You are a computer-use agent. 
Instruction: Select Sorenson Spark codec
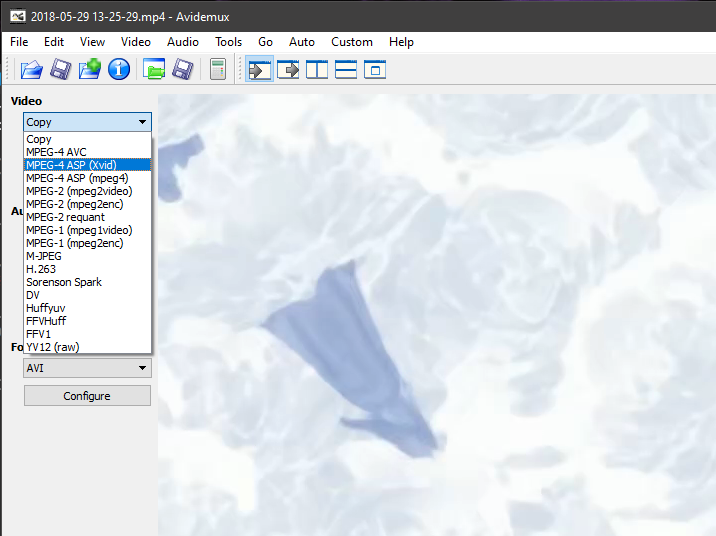(87, 282)
